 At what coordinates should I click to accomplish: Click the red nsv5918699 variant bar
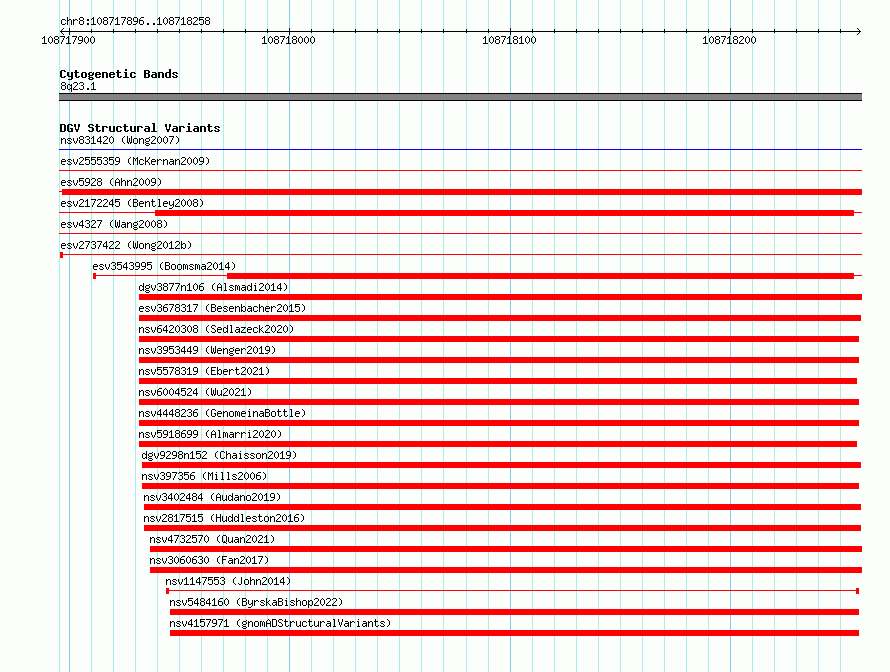click(498, 444)
